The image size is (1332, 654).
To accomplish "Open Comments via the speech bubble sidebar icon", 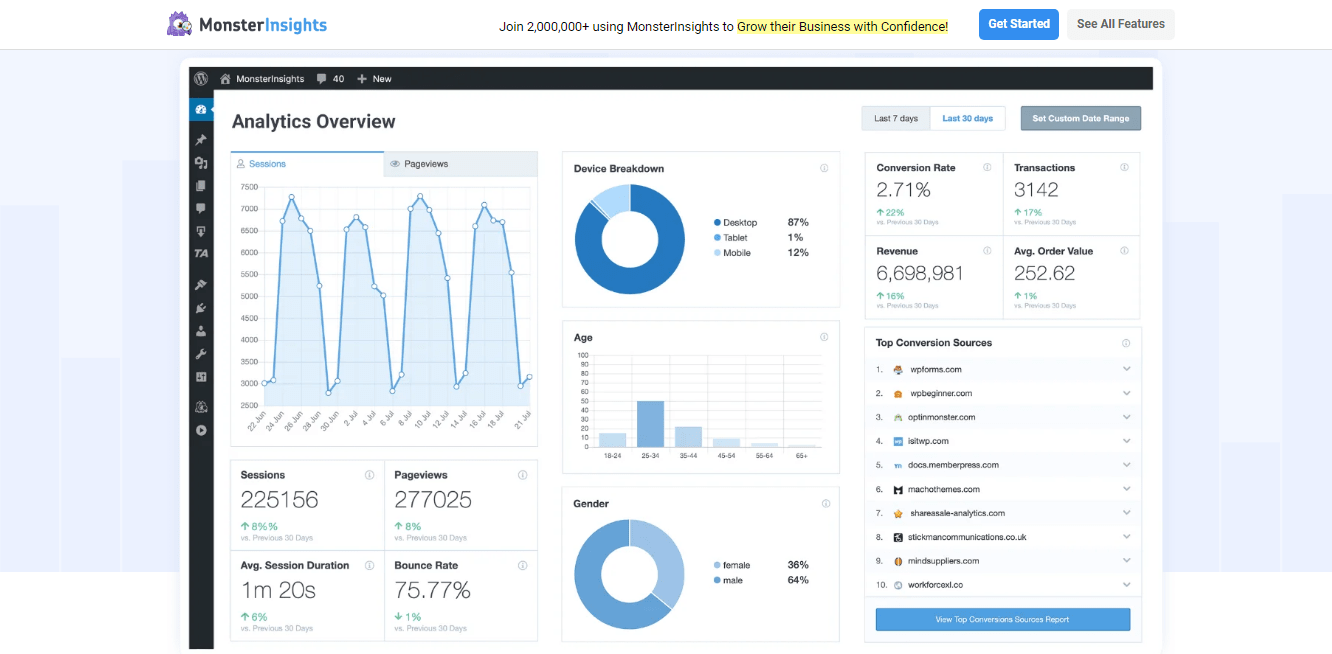I will (x=201, y=208).
